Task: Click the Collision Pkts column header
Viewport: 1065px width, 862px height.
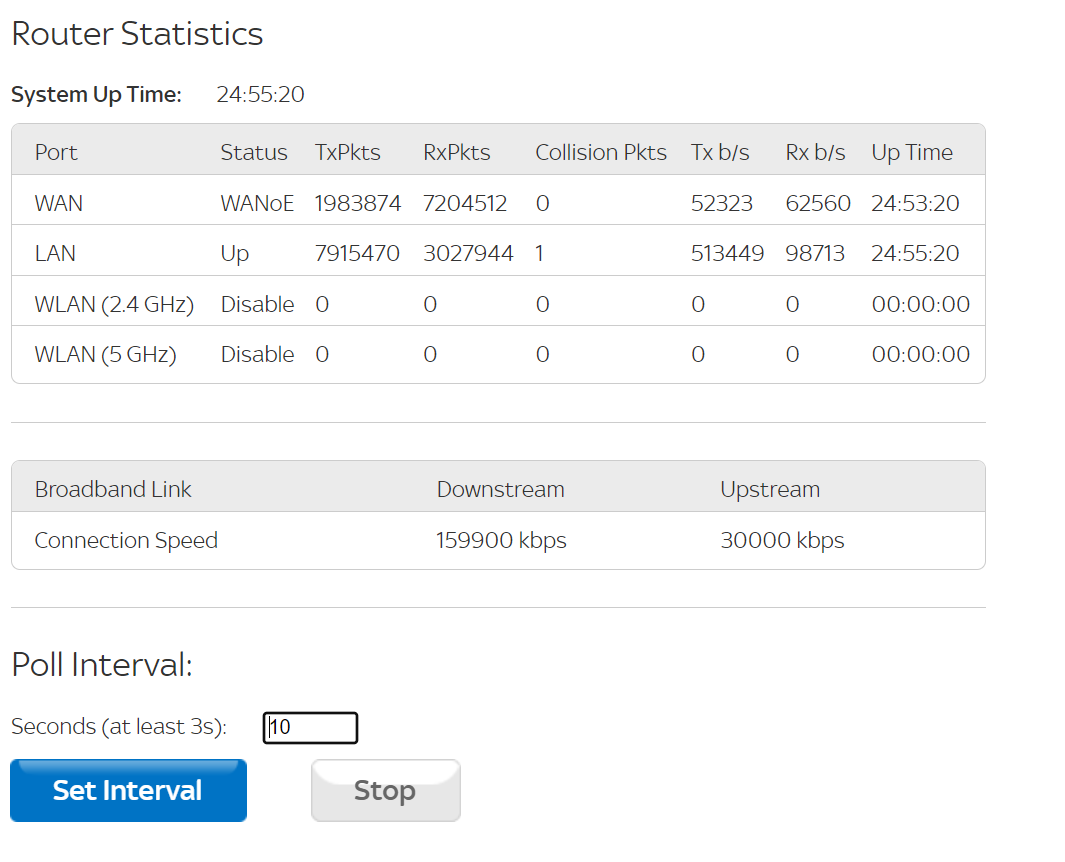Action: coord(600,152)
